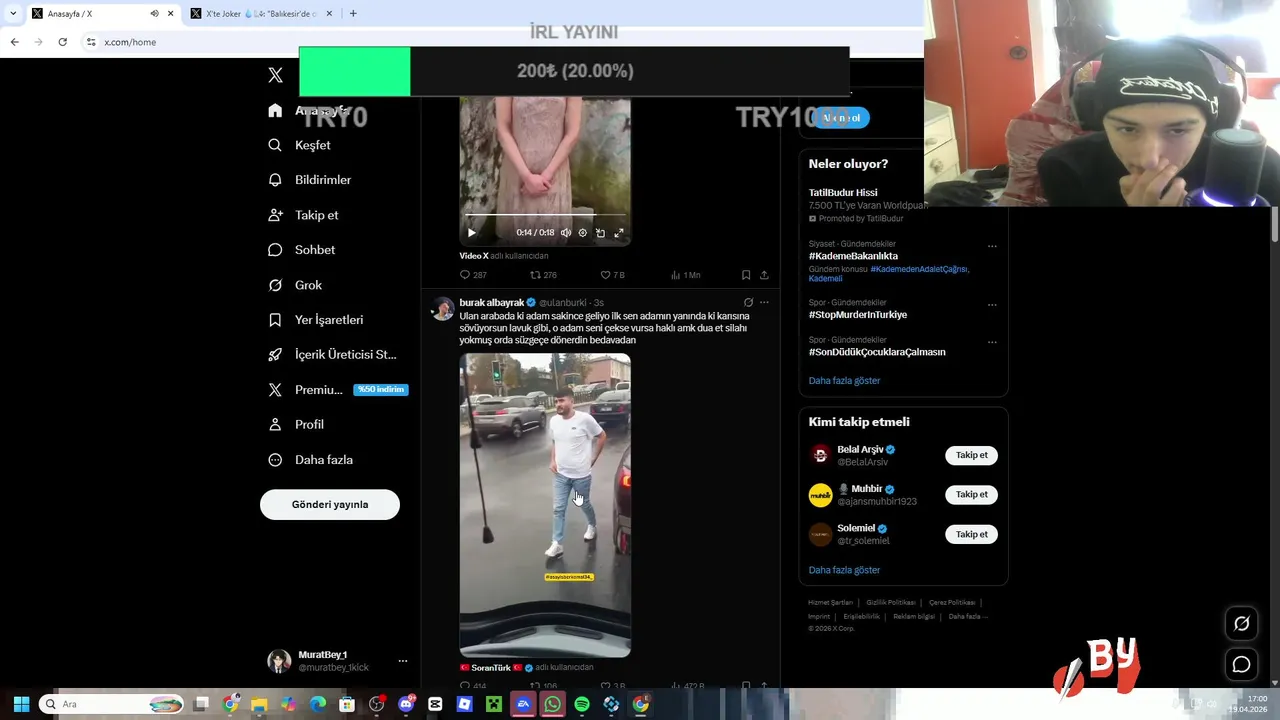
Task: Open the Premium sidebar entry
Action: [337, 390]
